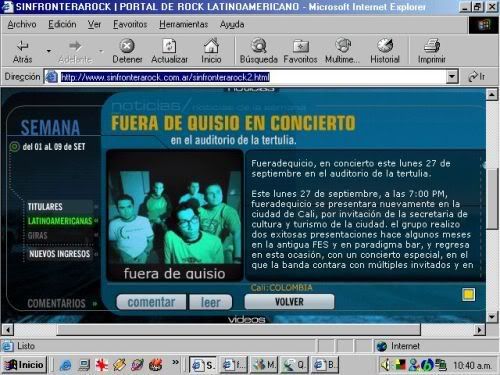Viewport: 500px width, 375px height.
Task: Open COMENTARIOS section link
Action: tap(56, 303)
